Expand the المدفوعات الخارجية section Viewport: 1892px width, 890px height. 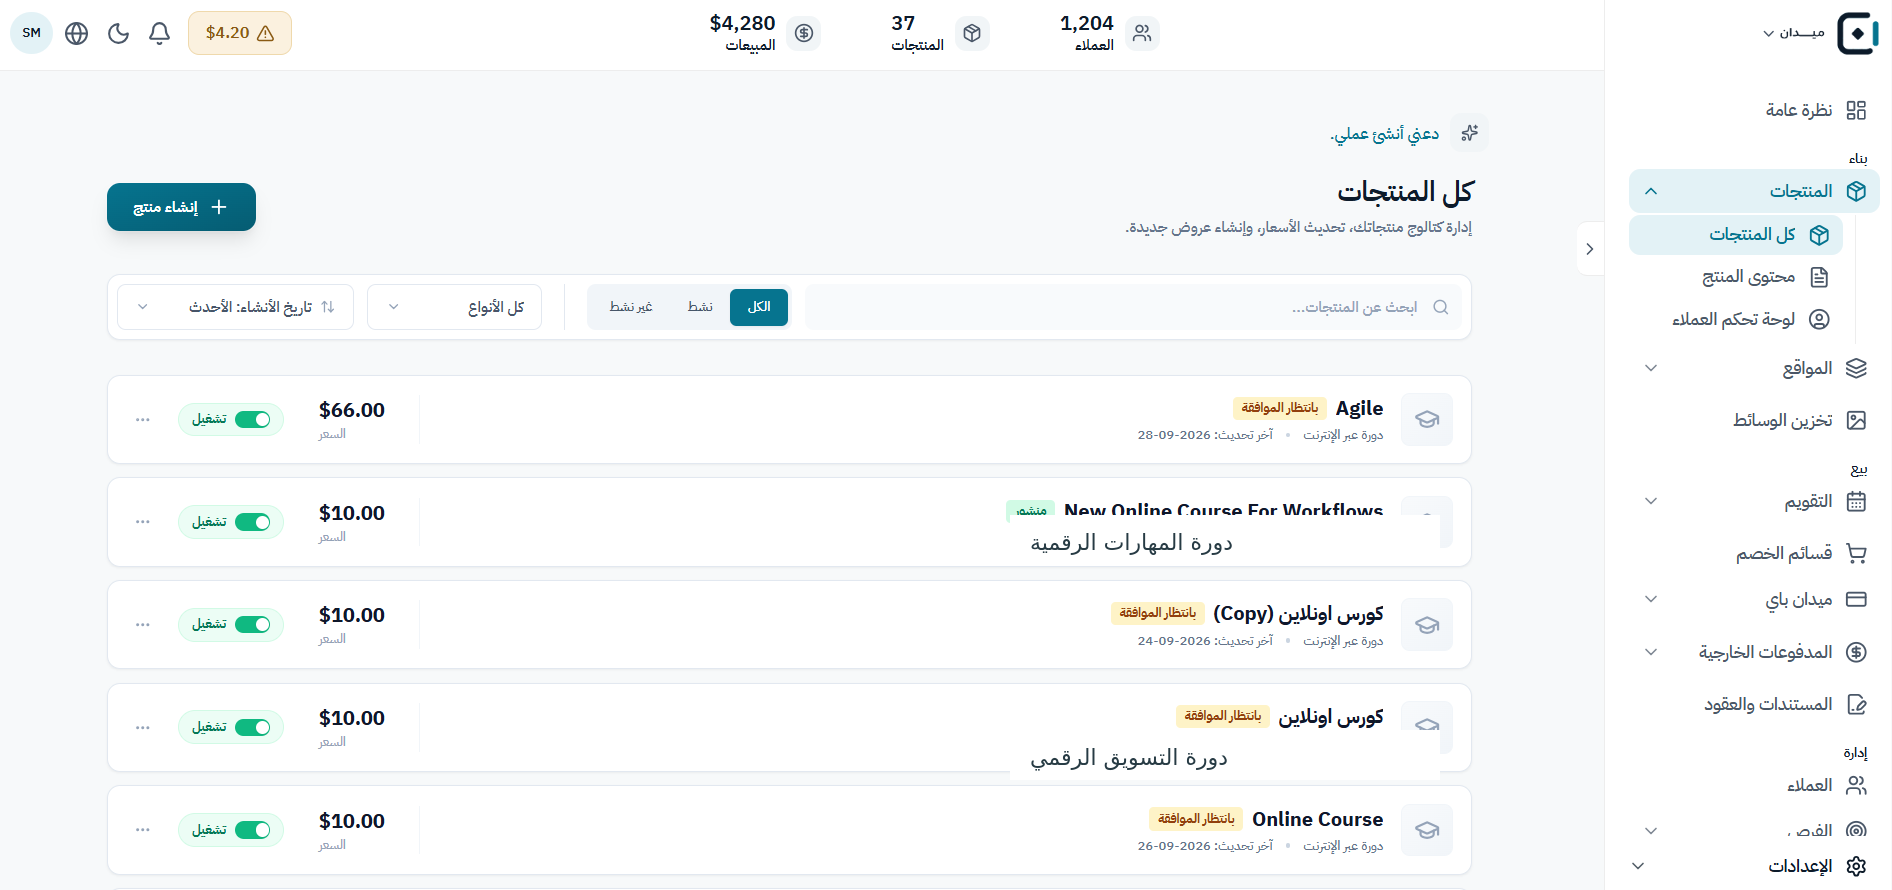[1651, 652]
